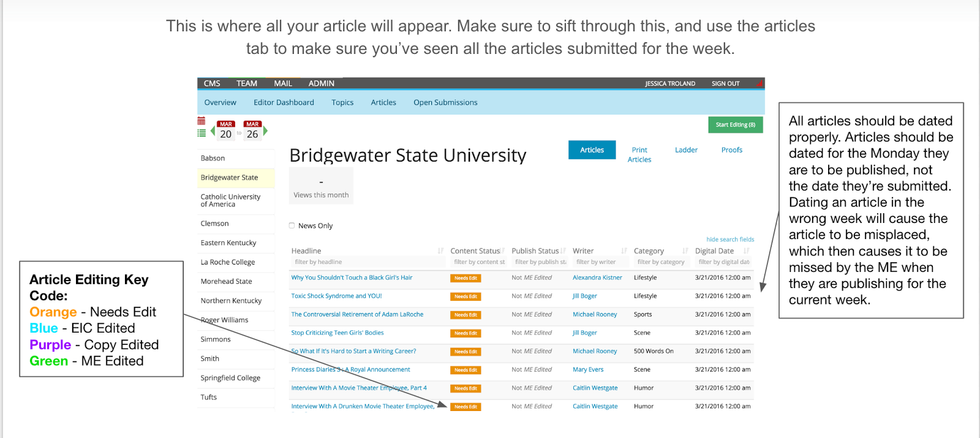Viewport: 980px width, 438px height.
Task: Go to previous week with left arrow
Action: tap(211, 132)
